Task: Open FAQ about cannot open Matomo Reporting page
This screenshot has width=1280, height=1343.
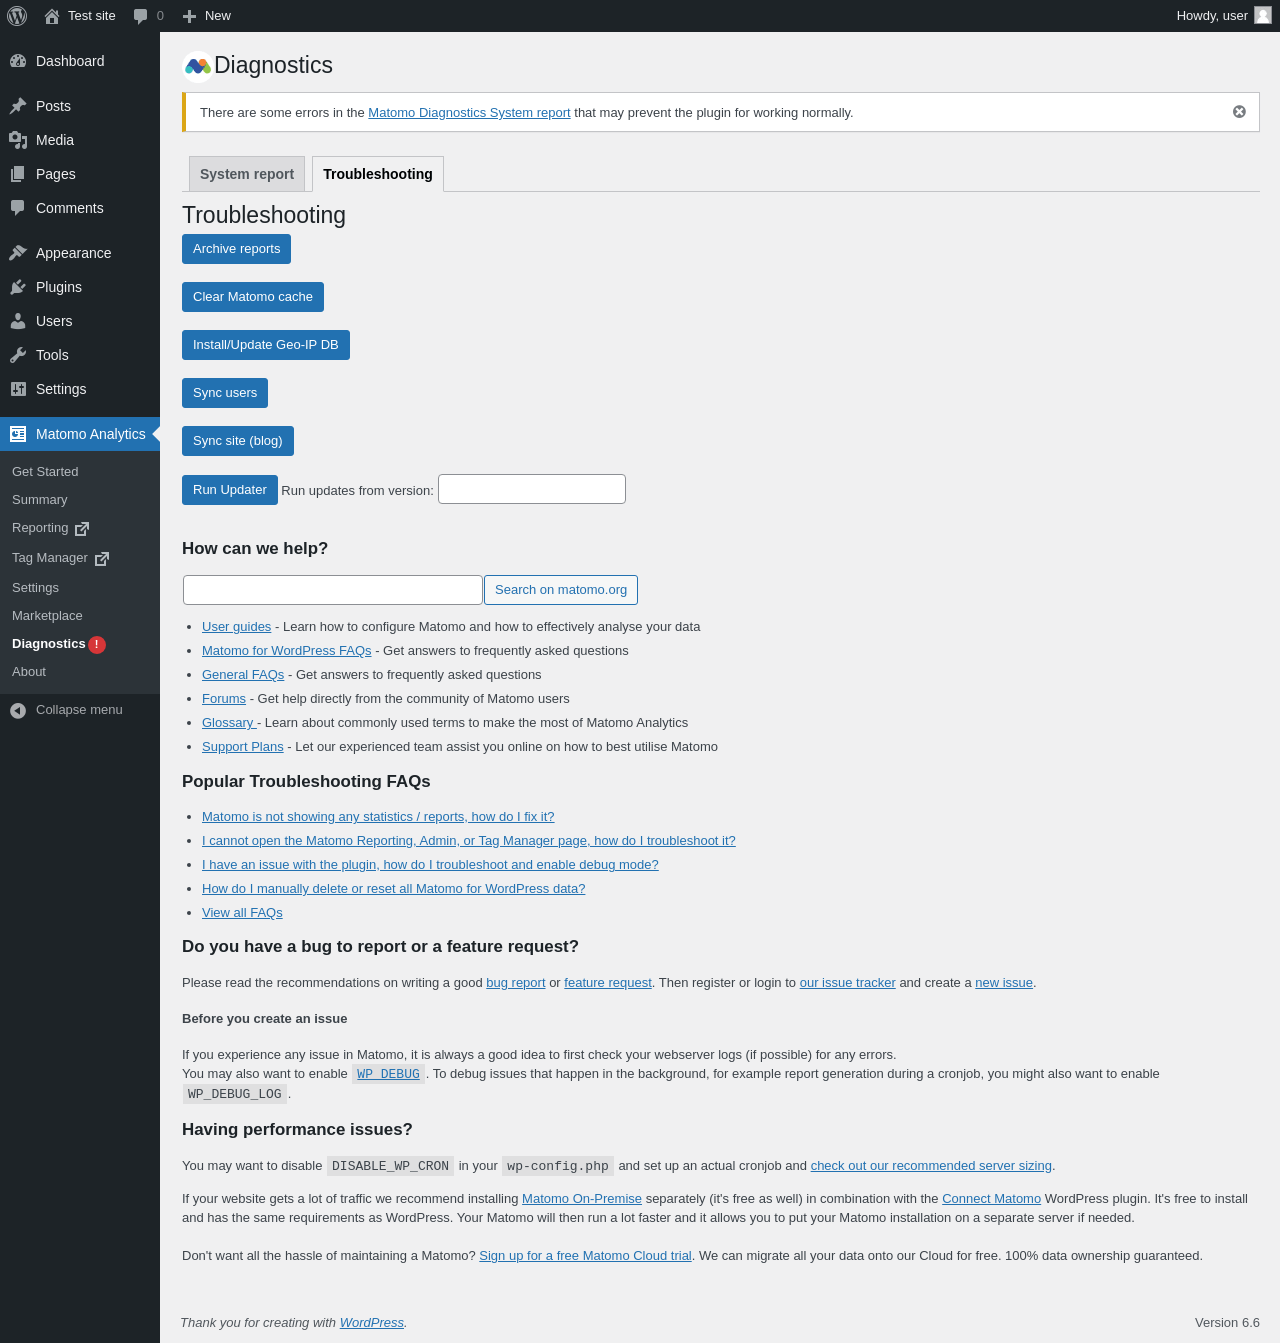Action: coord(469,841)
